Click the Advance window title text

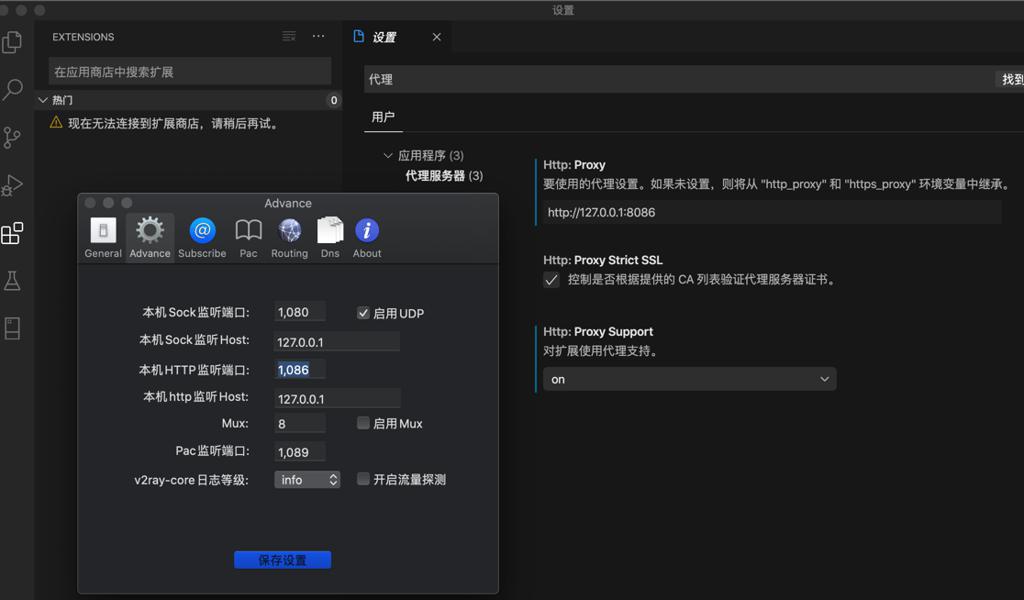pyautogui.click(x=288, y=203)
